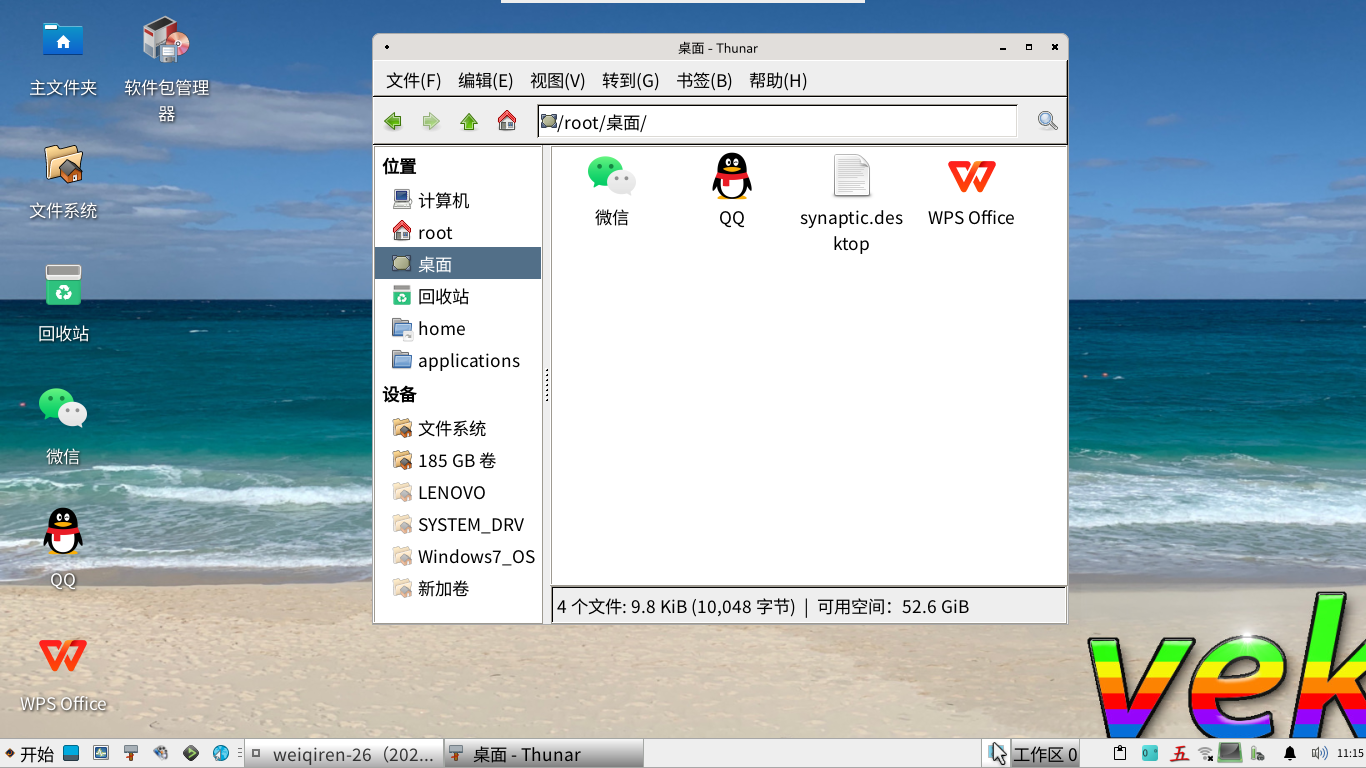Go up to the parent folder
The height and width of the screenshot is (768, 1366).
click(x=469, y=121)
